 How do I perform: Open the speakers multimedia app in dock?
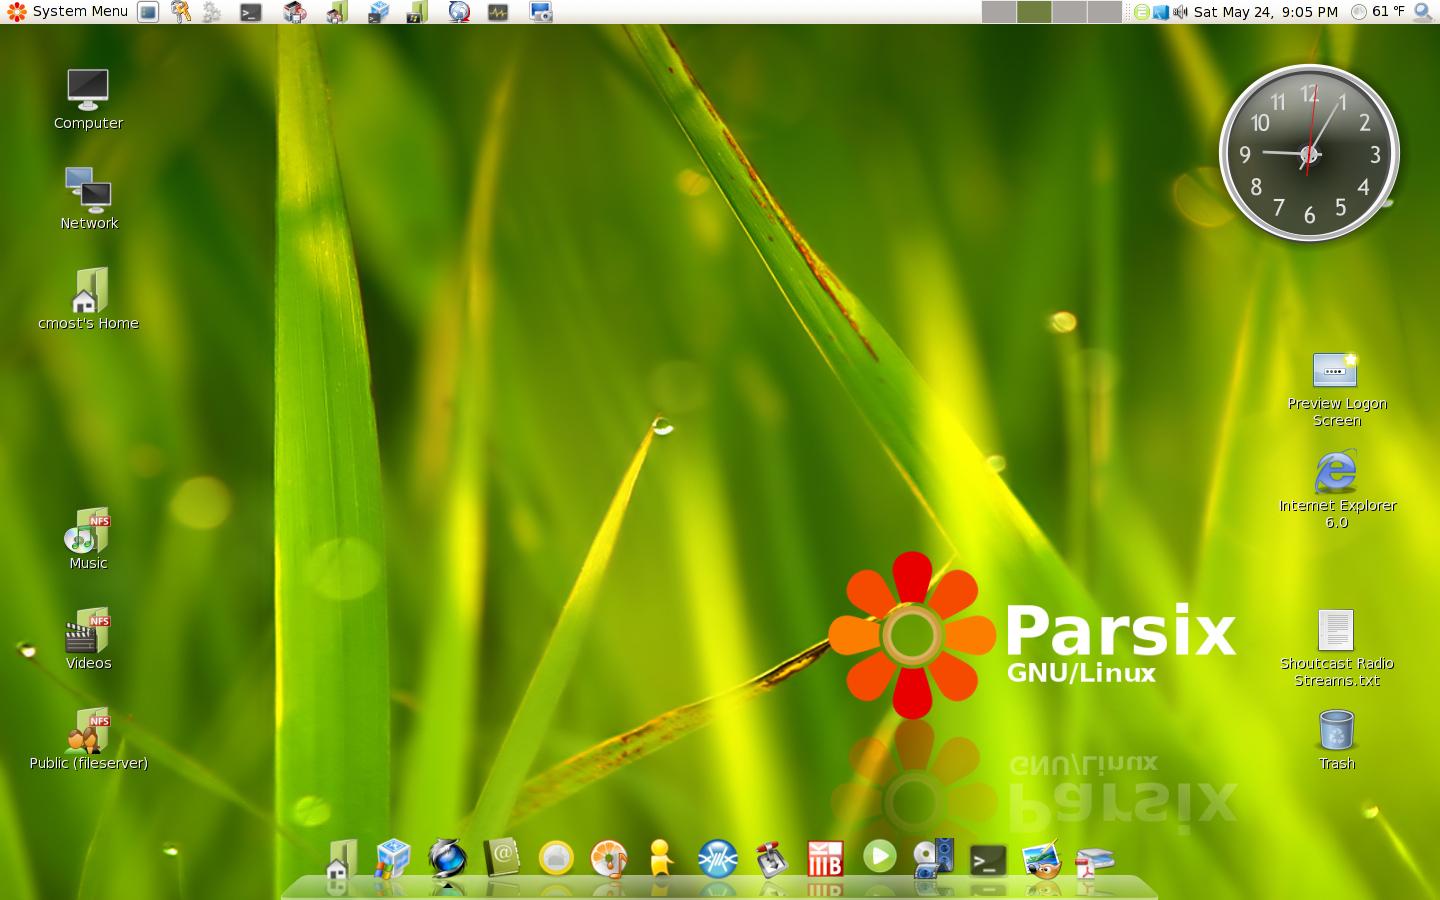(934, 858)
